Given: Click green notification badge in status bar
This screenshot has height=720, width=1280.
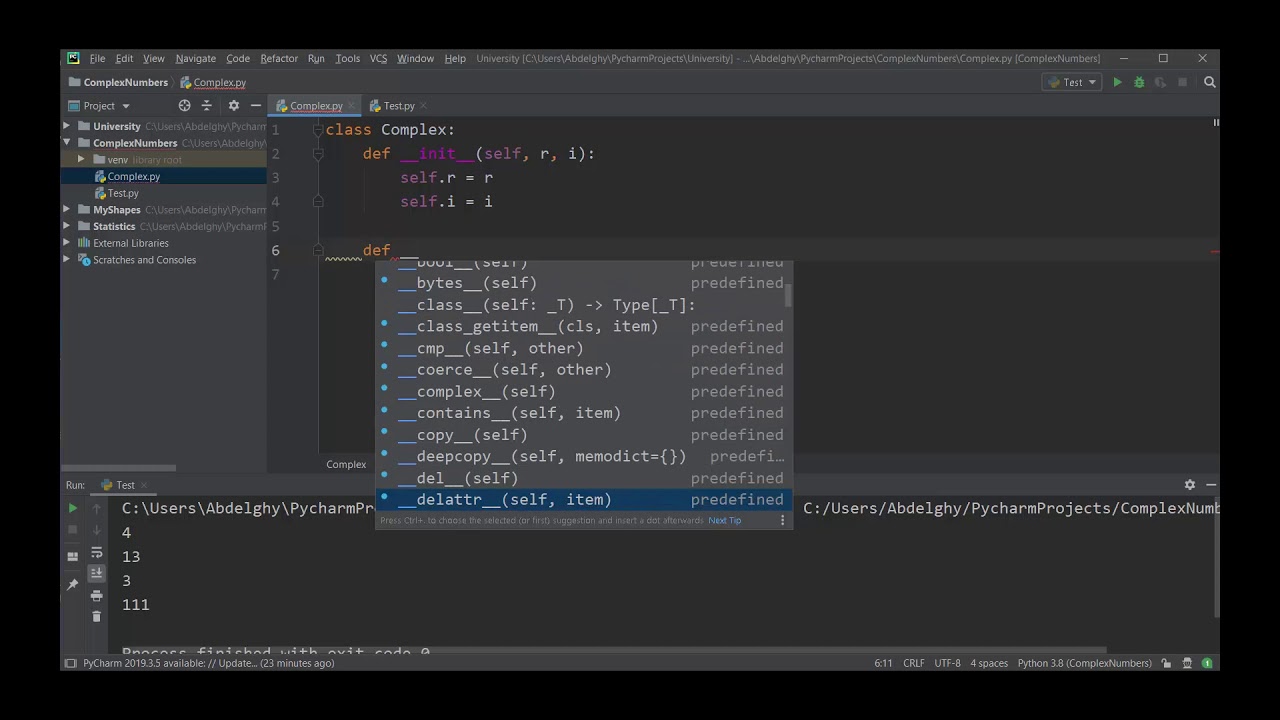Looking at the screenshot, I should [x=1207, y=663].
